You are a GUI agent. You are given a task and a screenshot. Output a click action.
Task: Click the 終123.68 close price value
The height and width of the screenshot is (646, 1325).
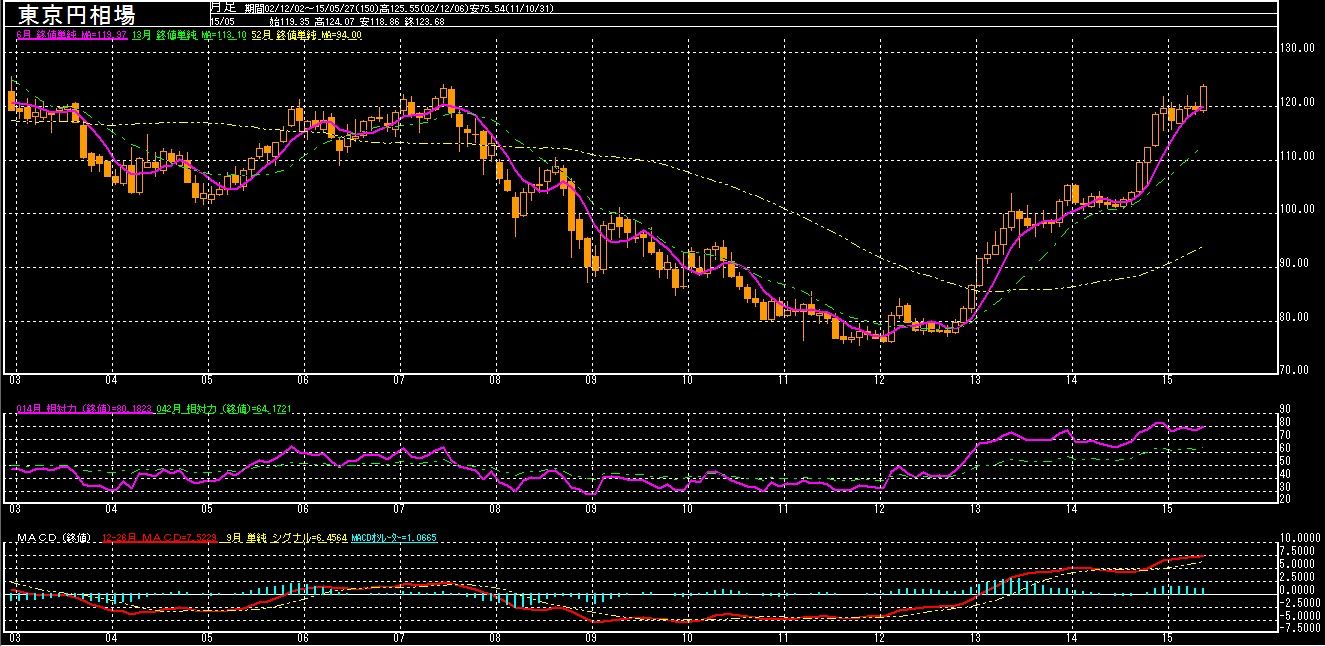[425, 20]
